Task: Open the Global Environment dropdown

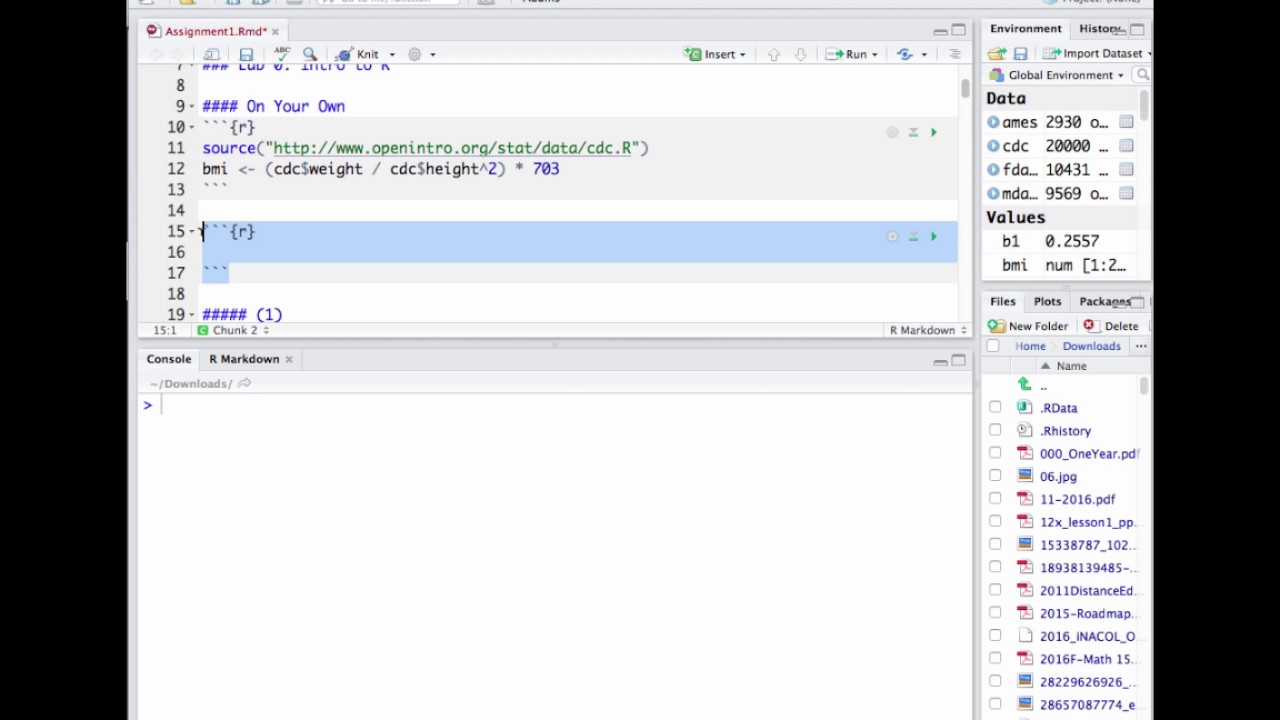Action: click(x=1057, y=75)
